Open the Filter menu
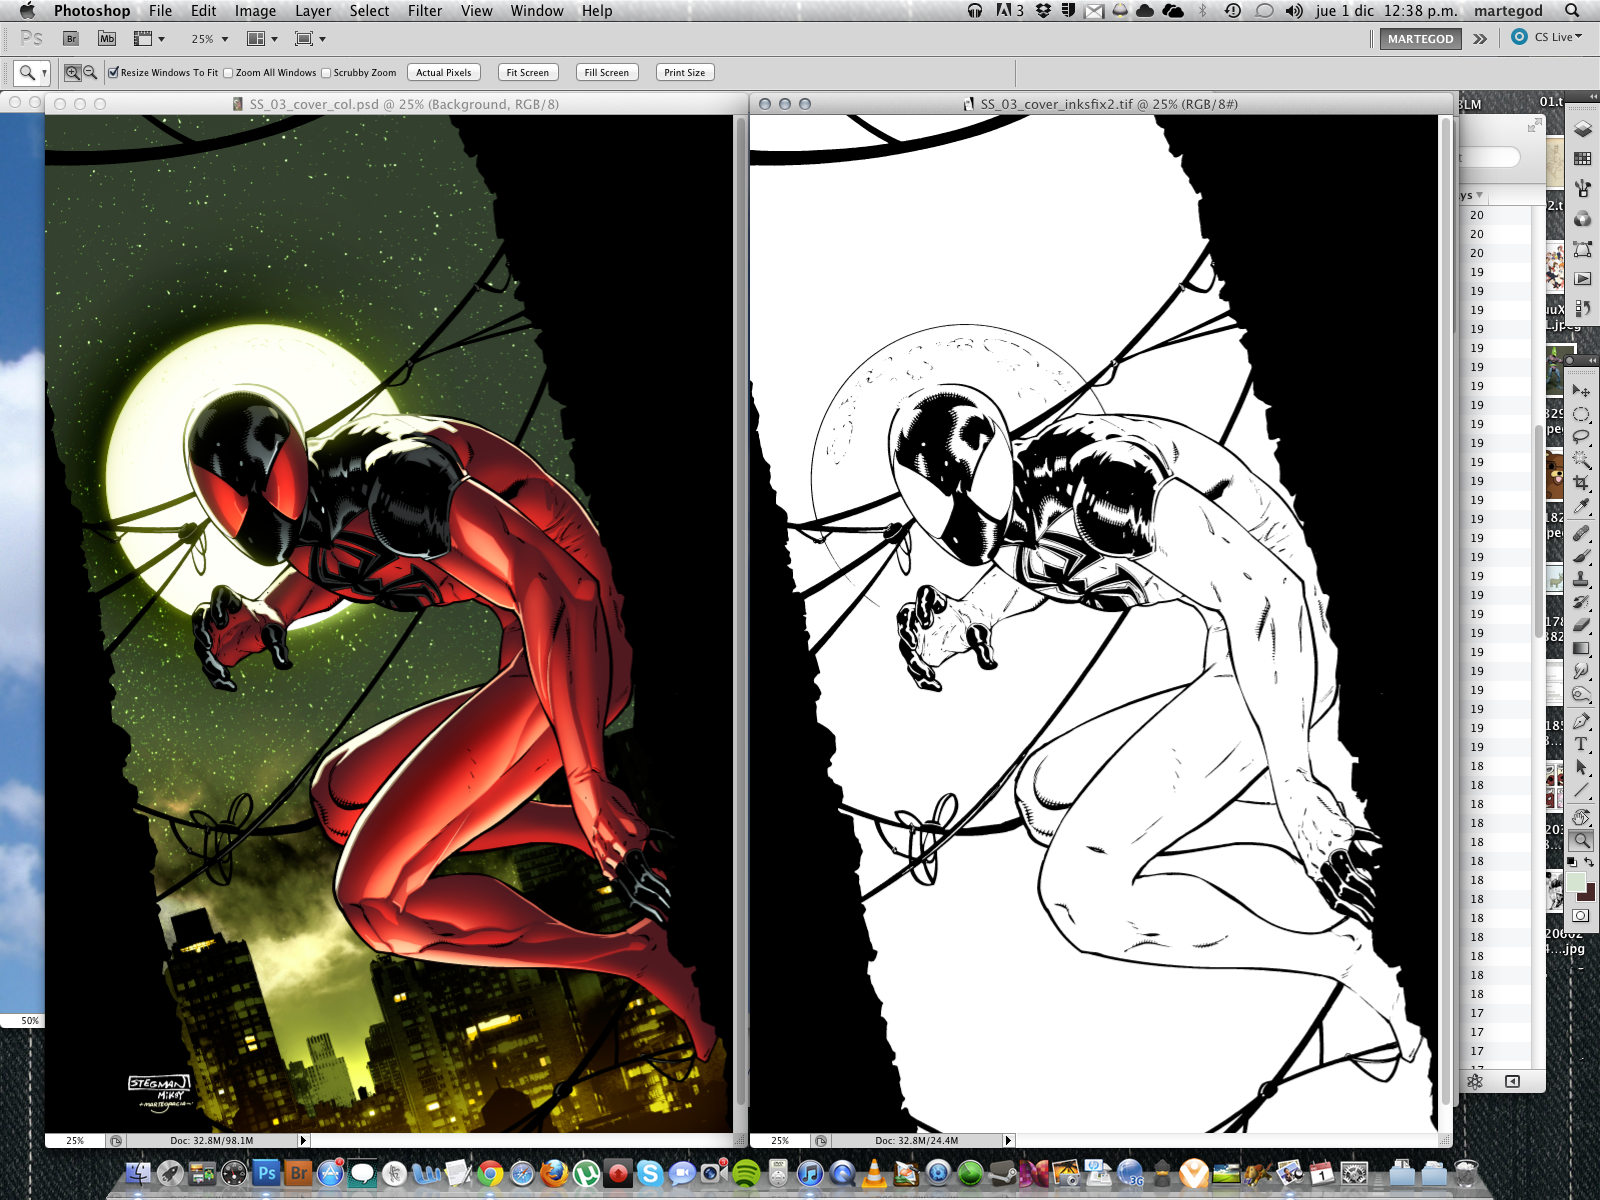The width and height of the screenshot is (1600, 1200). tap(425, 11)
